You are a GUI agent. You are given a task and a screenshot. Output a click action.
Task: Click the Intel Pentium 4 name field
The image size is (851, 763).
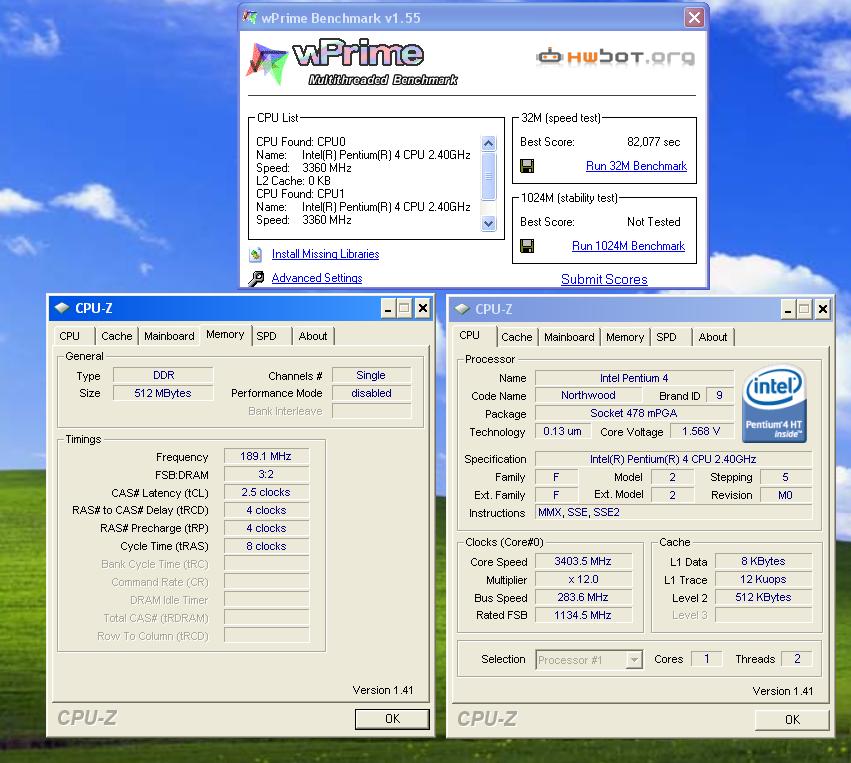(x=634, y=378)
